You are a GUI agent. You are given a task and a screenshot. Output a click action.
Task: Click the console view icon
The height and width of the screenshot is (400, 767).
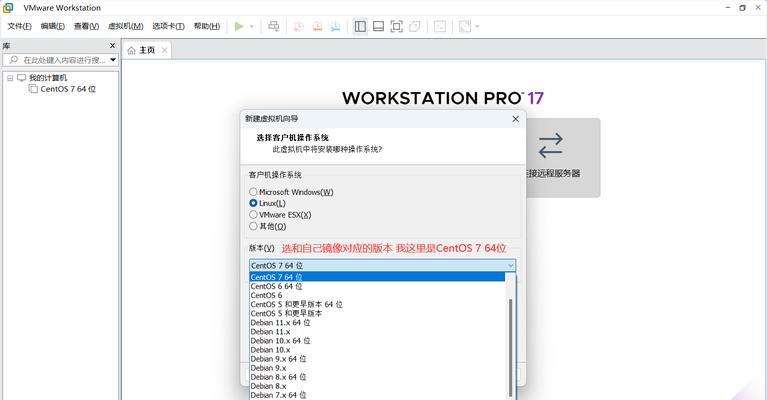pos(440,26)
